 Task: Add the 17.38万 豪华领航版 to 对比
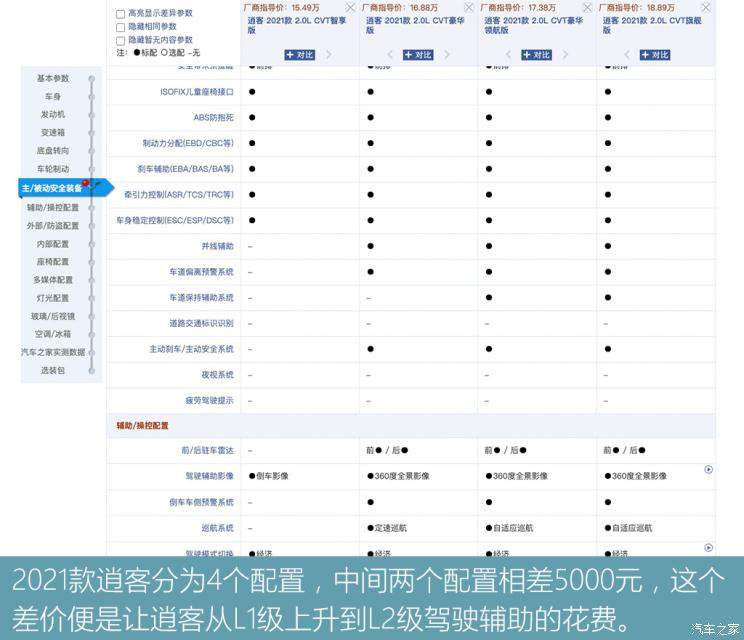(536, 55)
